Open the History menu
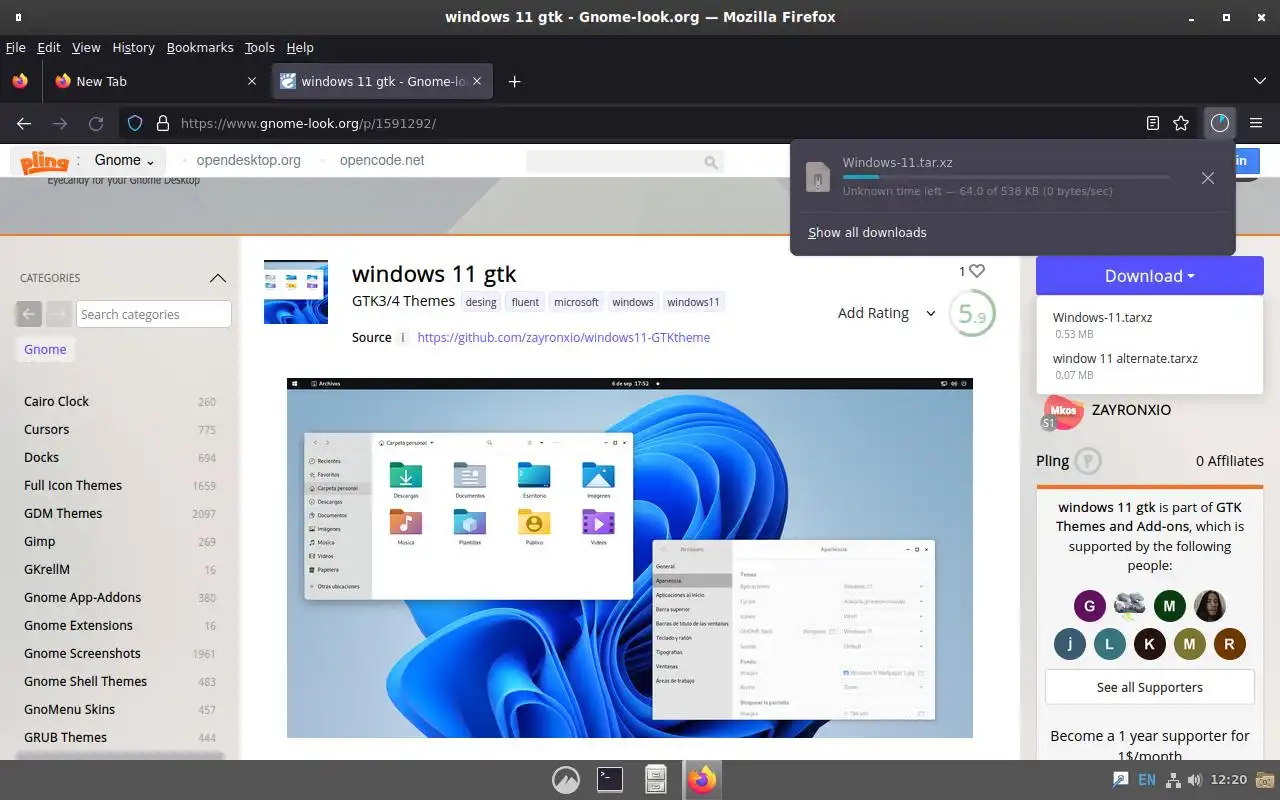The image size is (1280, 800). (x=133, y=47)
